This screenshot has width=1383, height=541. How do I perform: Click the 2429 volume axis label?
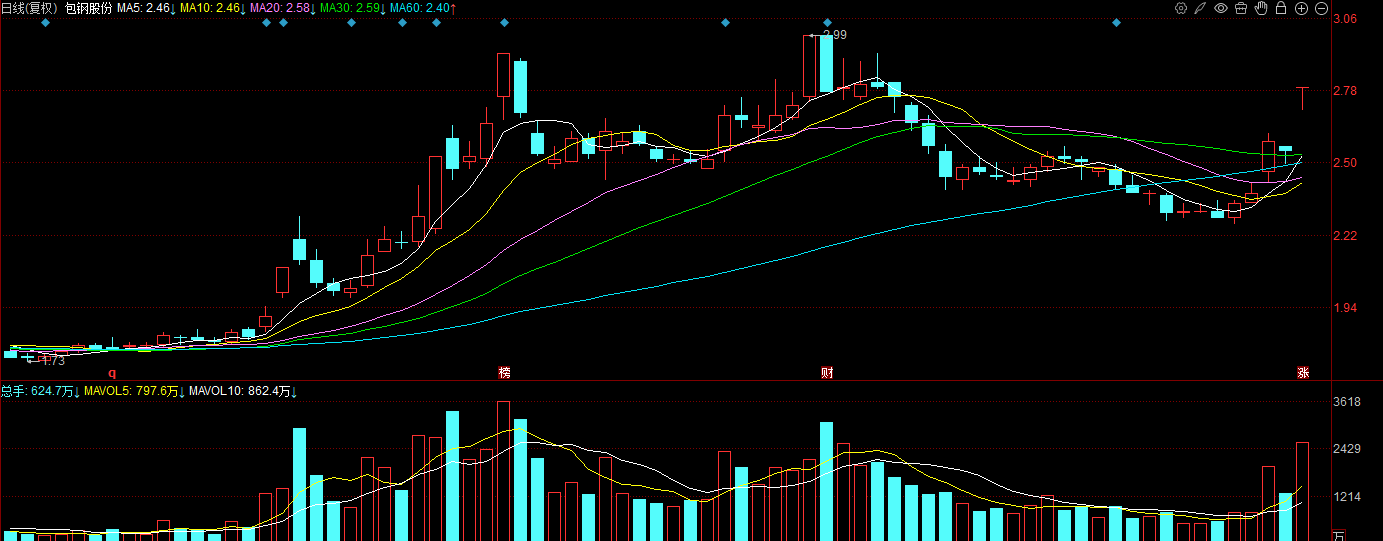1347,449
